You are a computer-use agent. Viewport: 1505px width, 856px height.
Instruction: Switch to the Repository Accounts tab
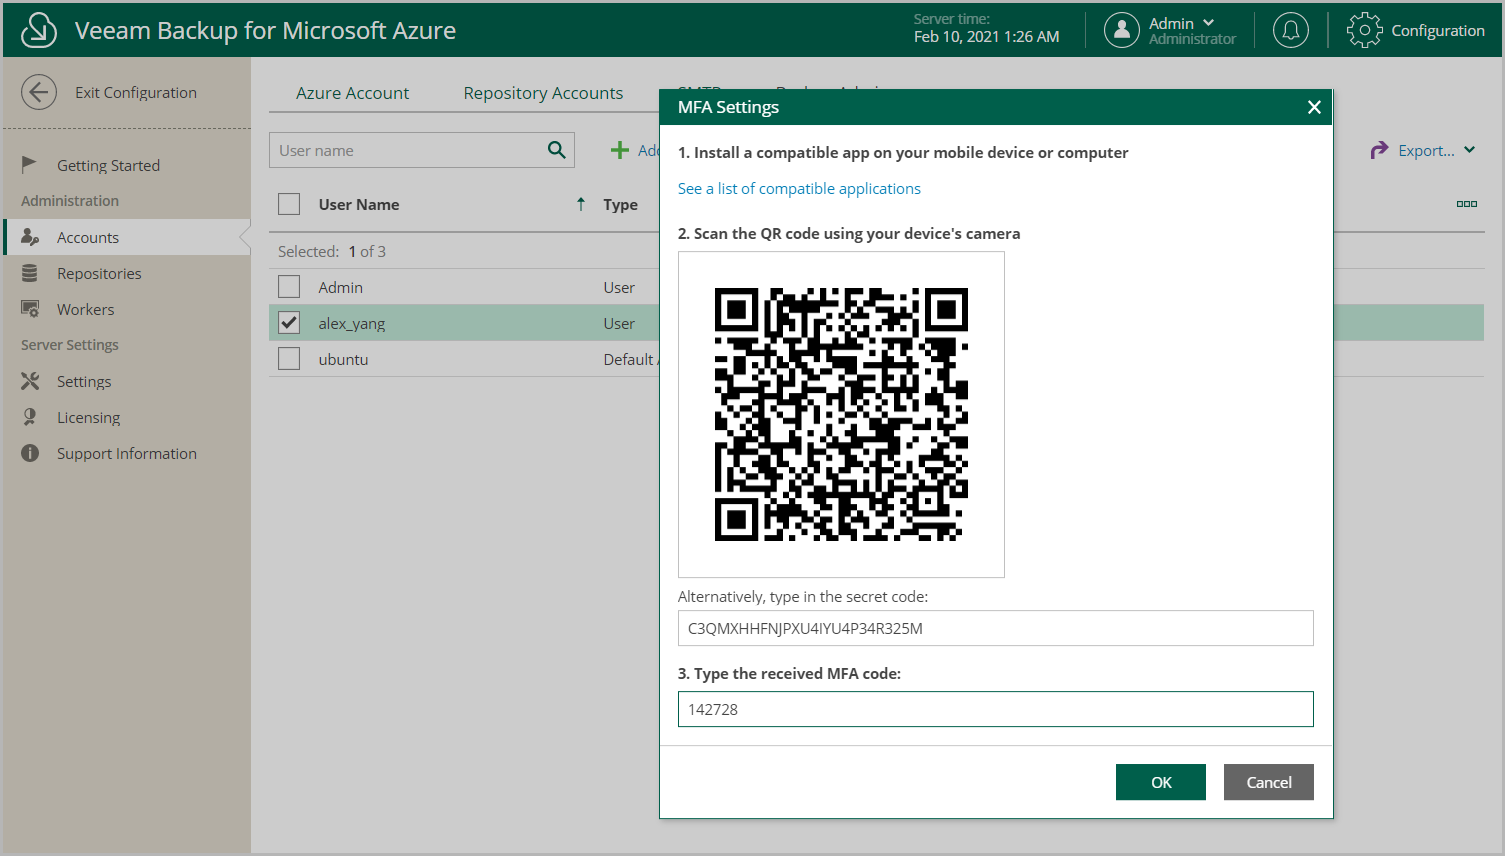pyautogui.click(x=543, y=93)
